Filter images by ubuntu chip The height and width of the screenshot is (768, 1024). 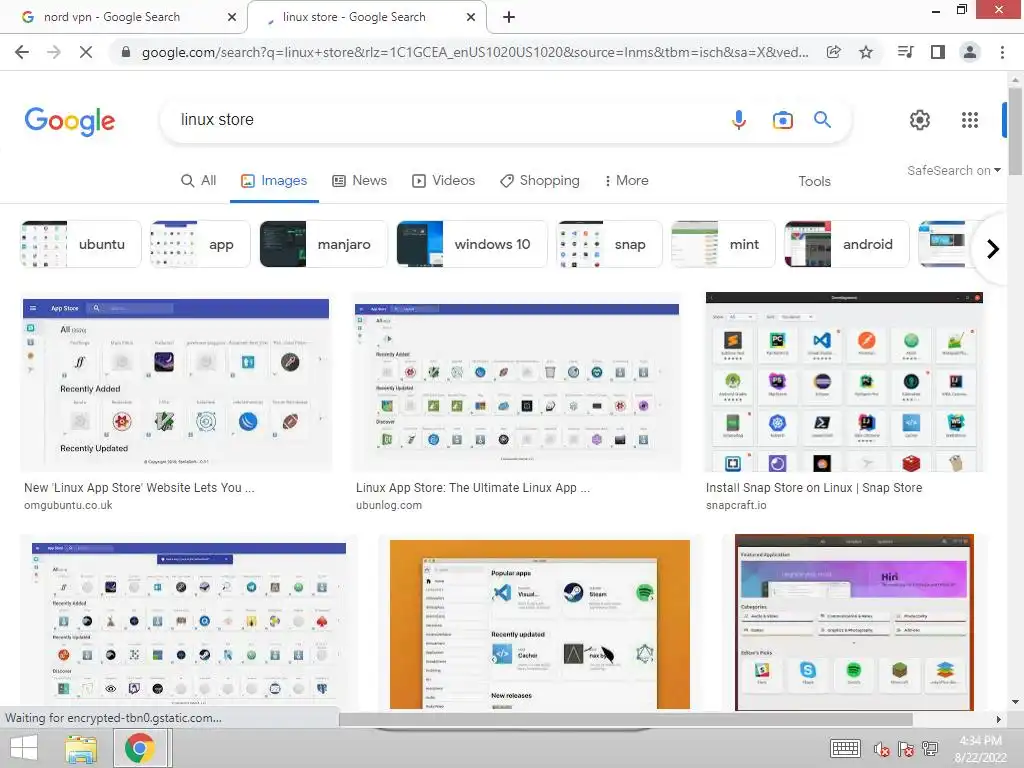81,244
